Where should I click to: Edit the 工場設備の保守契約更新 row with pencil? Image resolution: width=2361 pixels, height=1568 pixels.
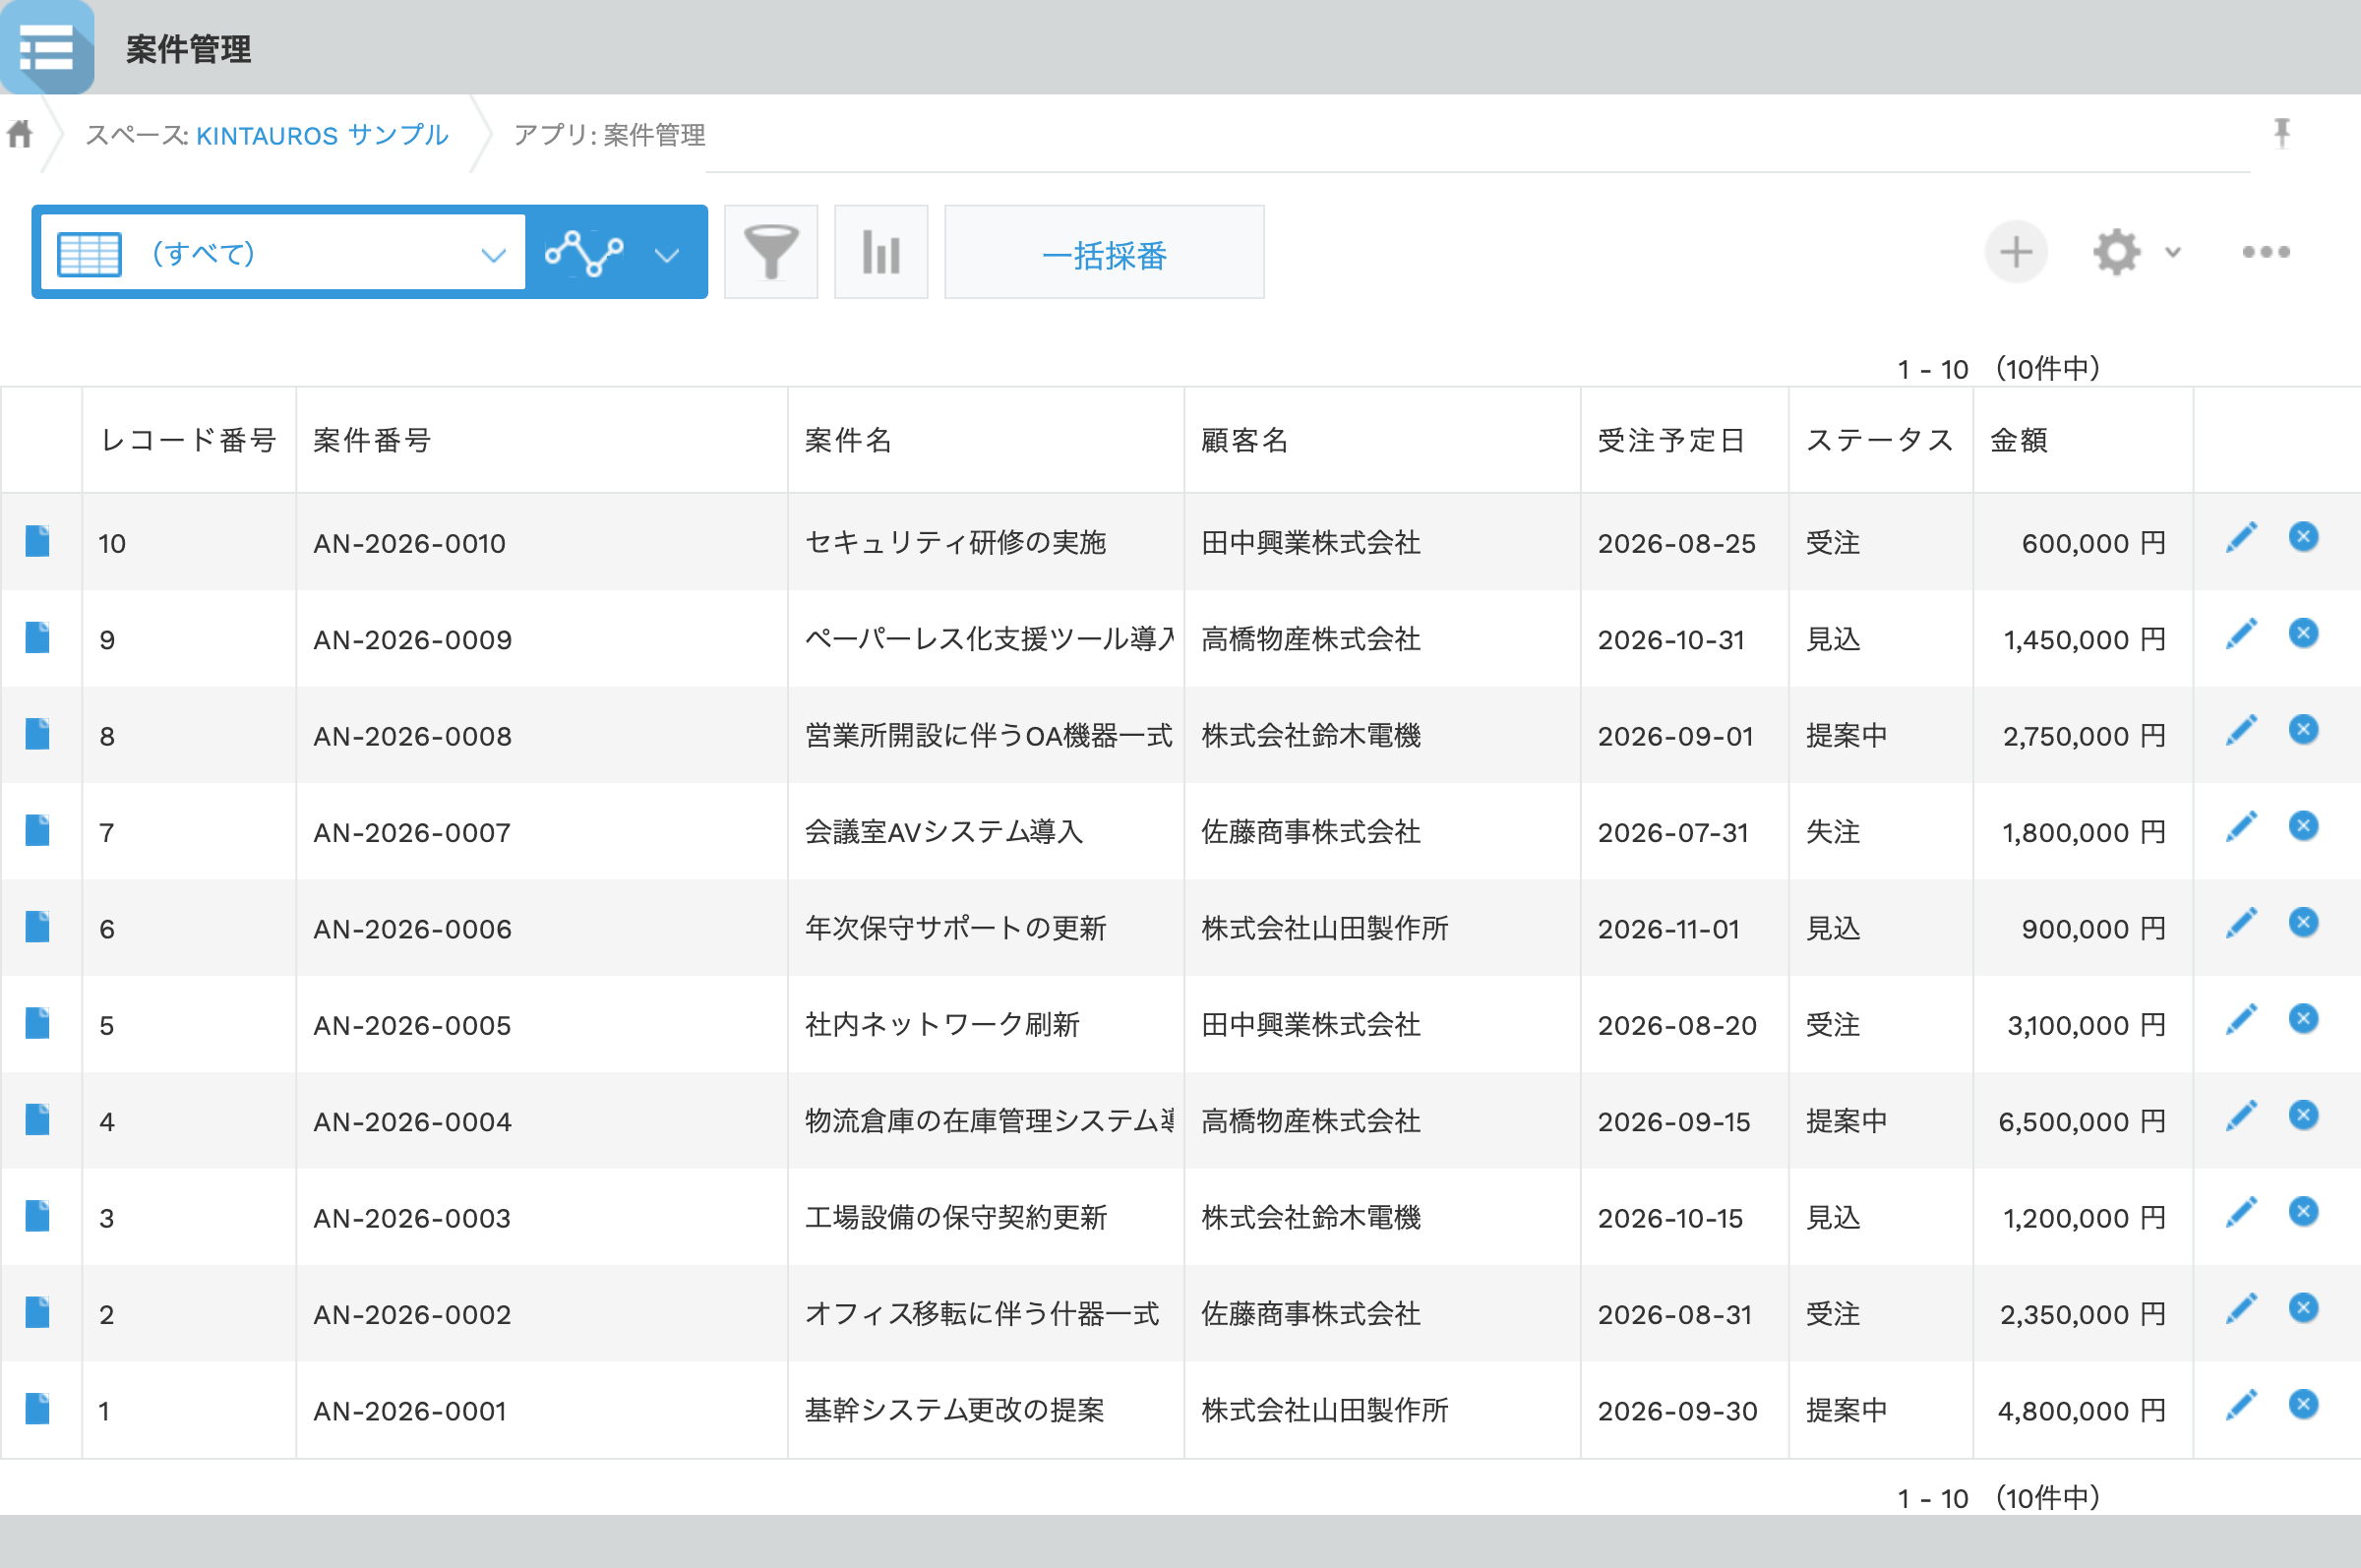(2241, 1213)
